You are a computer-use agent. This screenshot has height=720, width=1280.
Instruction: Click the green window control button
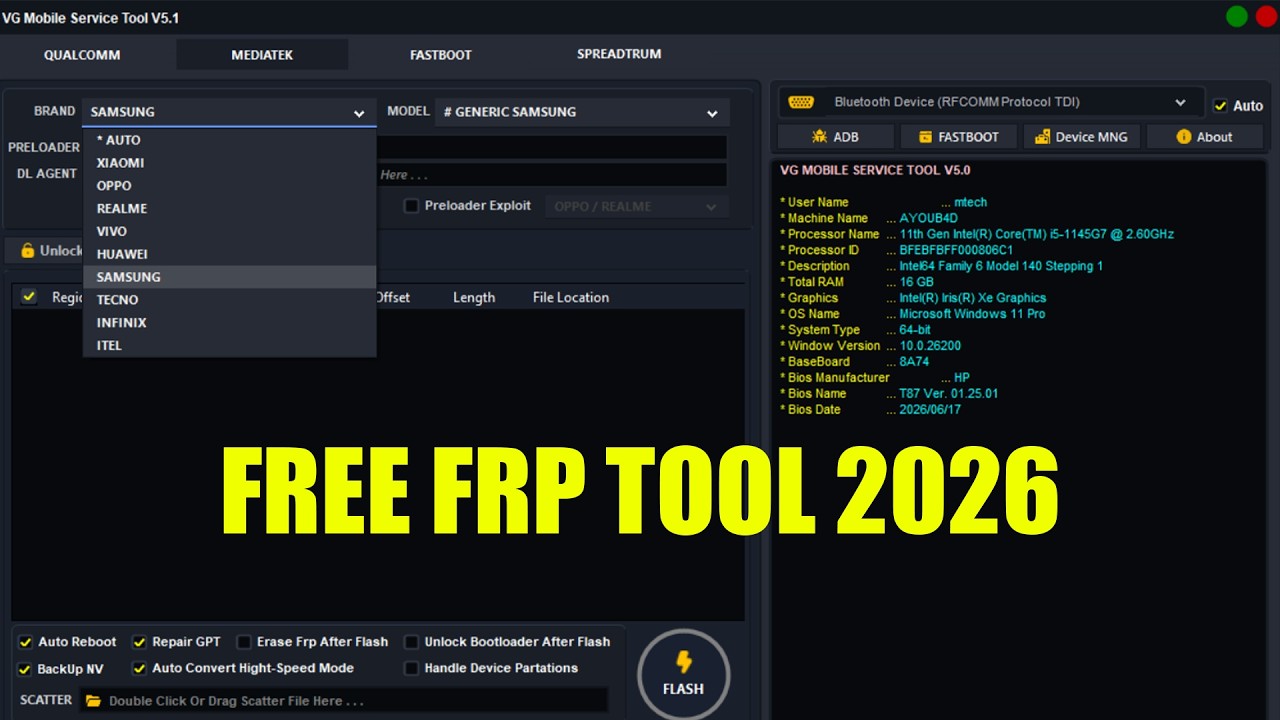tap(1237, 17)
